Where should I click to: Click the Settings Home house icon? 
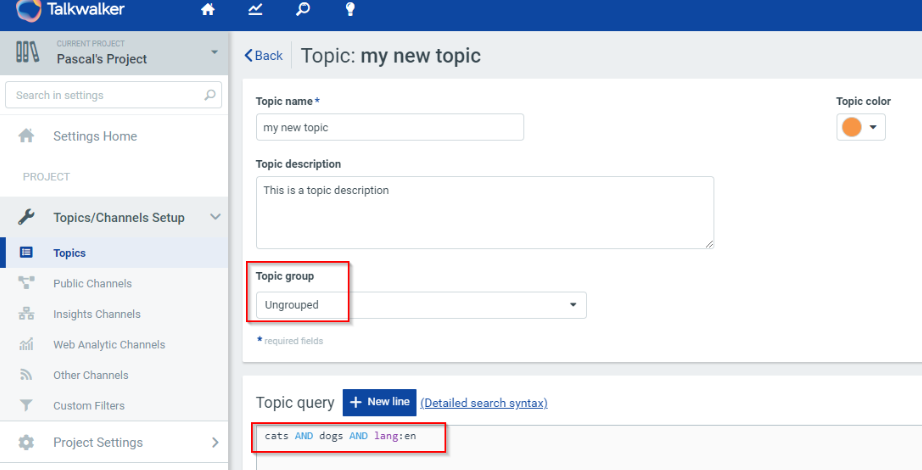click(27, 136)
